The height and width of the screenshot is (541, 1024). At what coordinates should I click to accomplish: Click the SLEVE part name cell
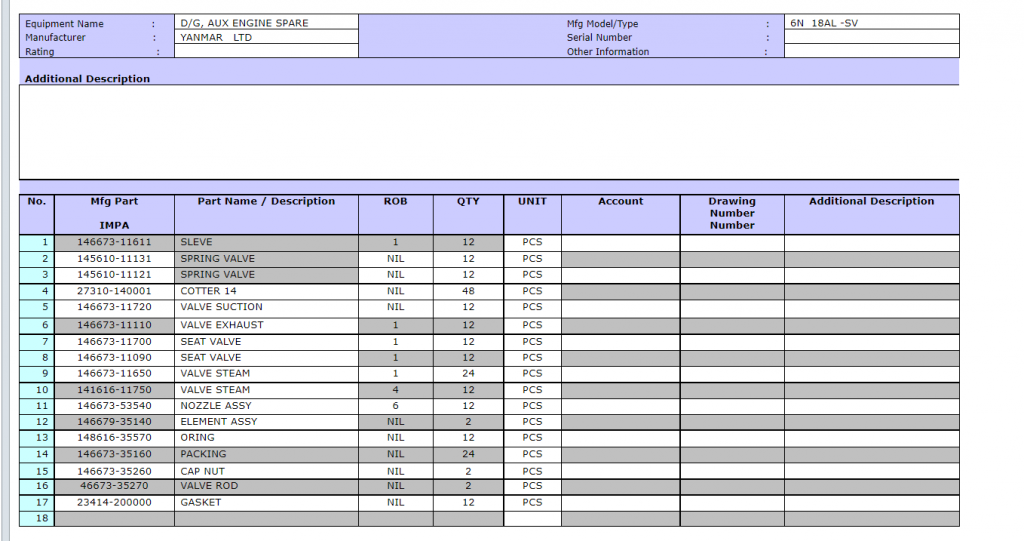tap(266, 242)
